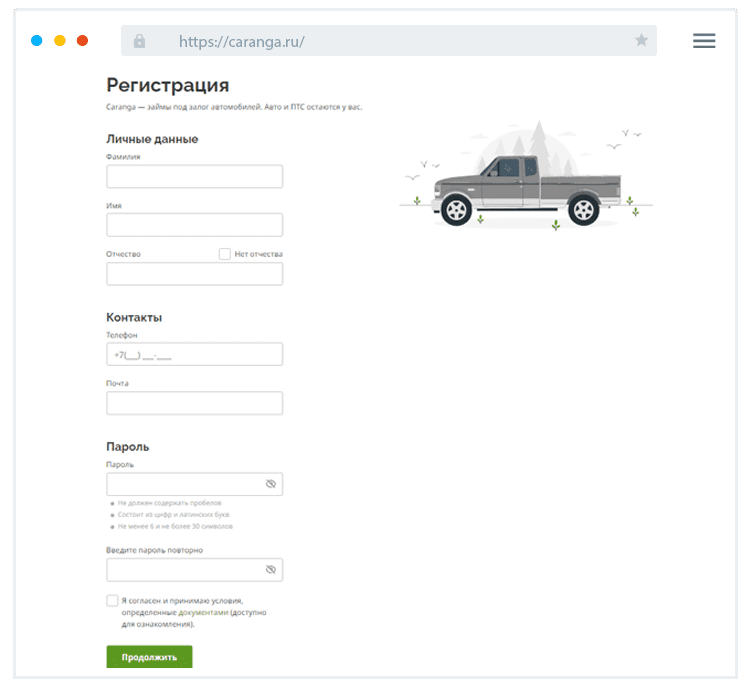Select the Отчество input field
The width and height of the screenshot is (751, 691).
pos(194,274)
